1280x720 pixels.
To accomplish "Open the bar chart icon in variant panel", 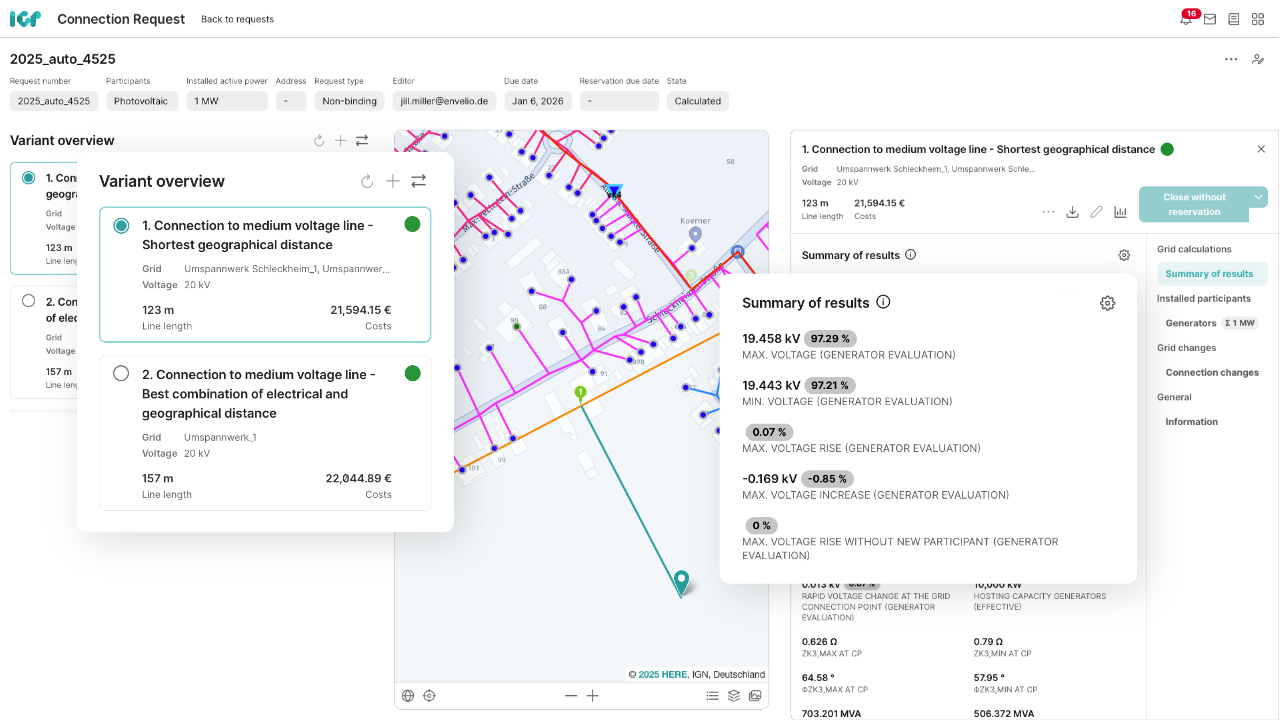I will (1120, 212).
